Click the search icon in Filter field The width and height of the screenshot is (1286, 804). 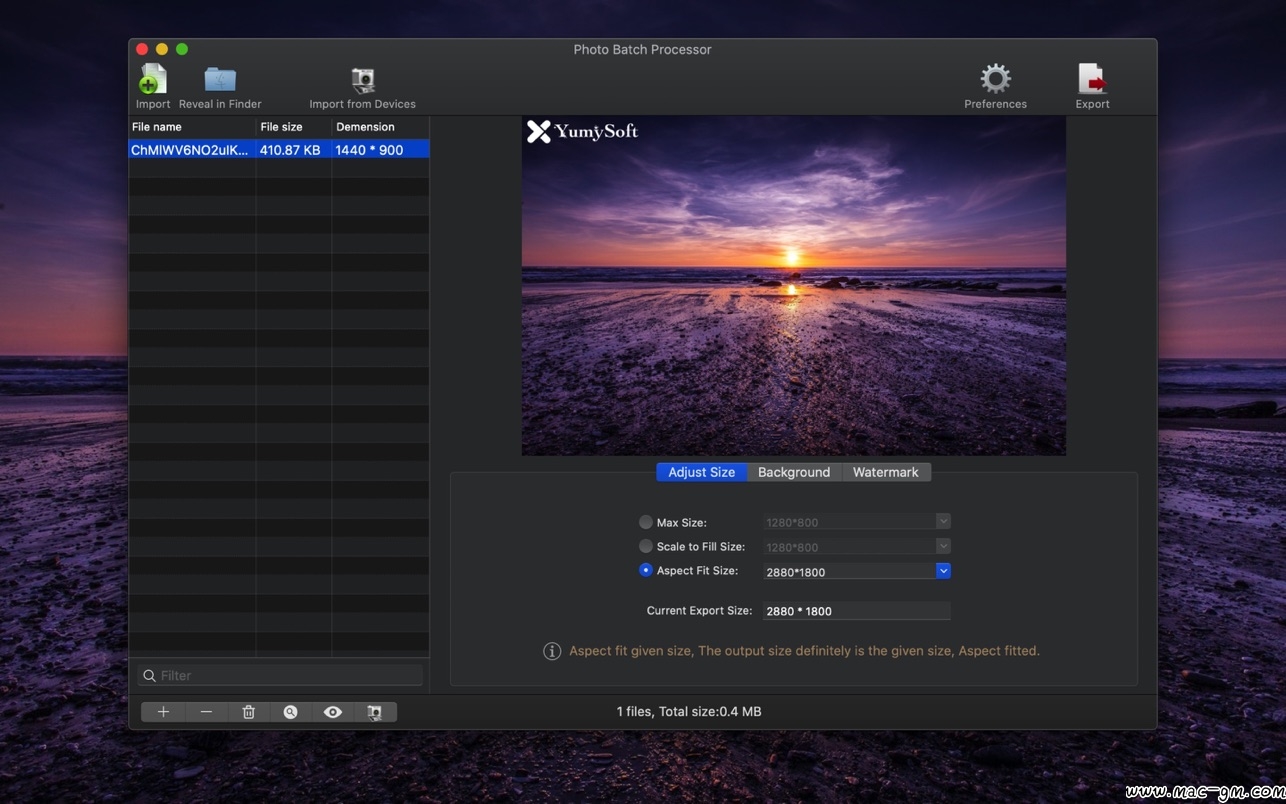[x=150, y=676]
